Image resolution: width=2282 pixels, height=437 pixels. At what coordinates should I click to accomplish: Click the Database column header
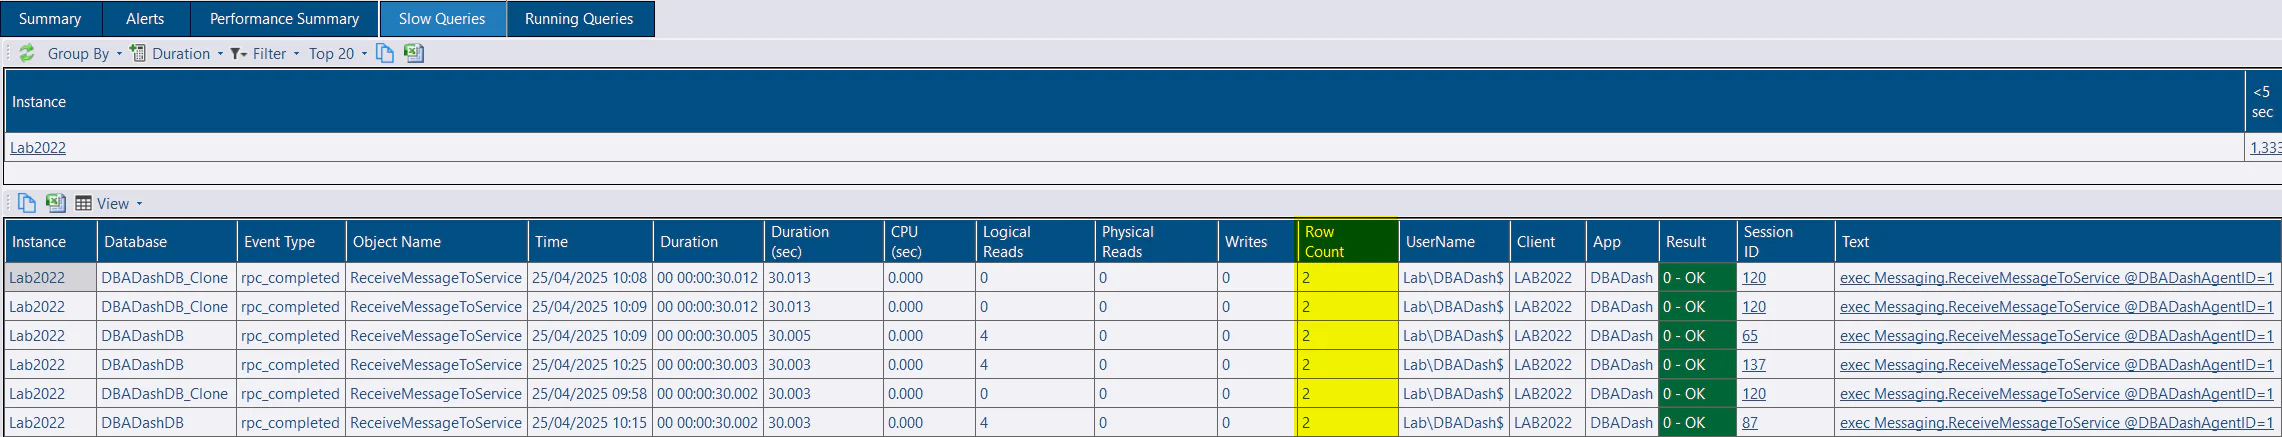coord(167,241)
